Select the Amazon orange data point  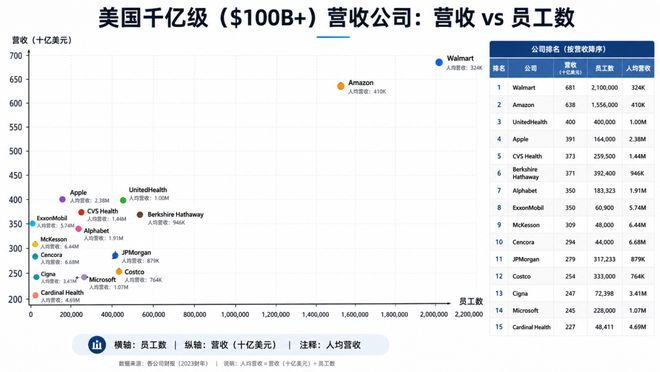point(341,86)
